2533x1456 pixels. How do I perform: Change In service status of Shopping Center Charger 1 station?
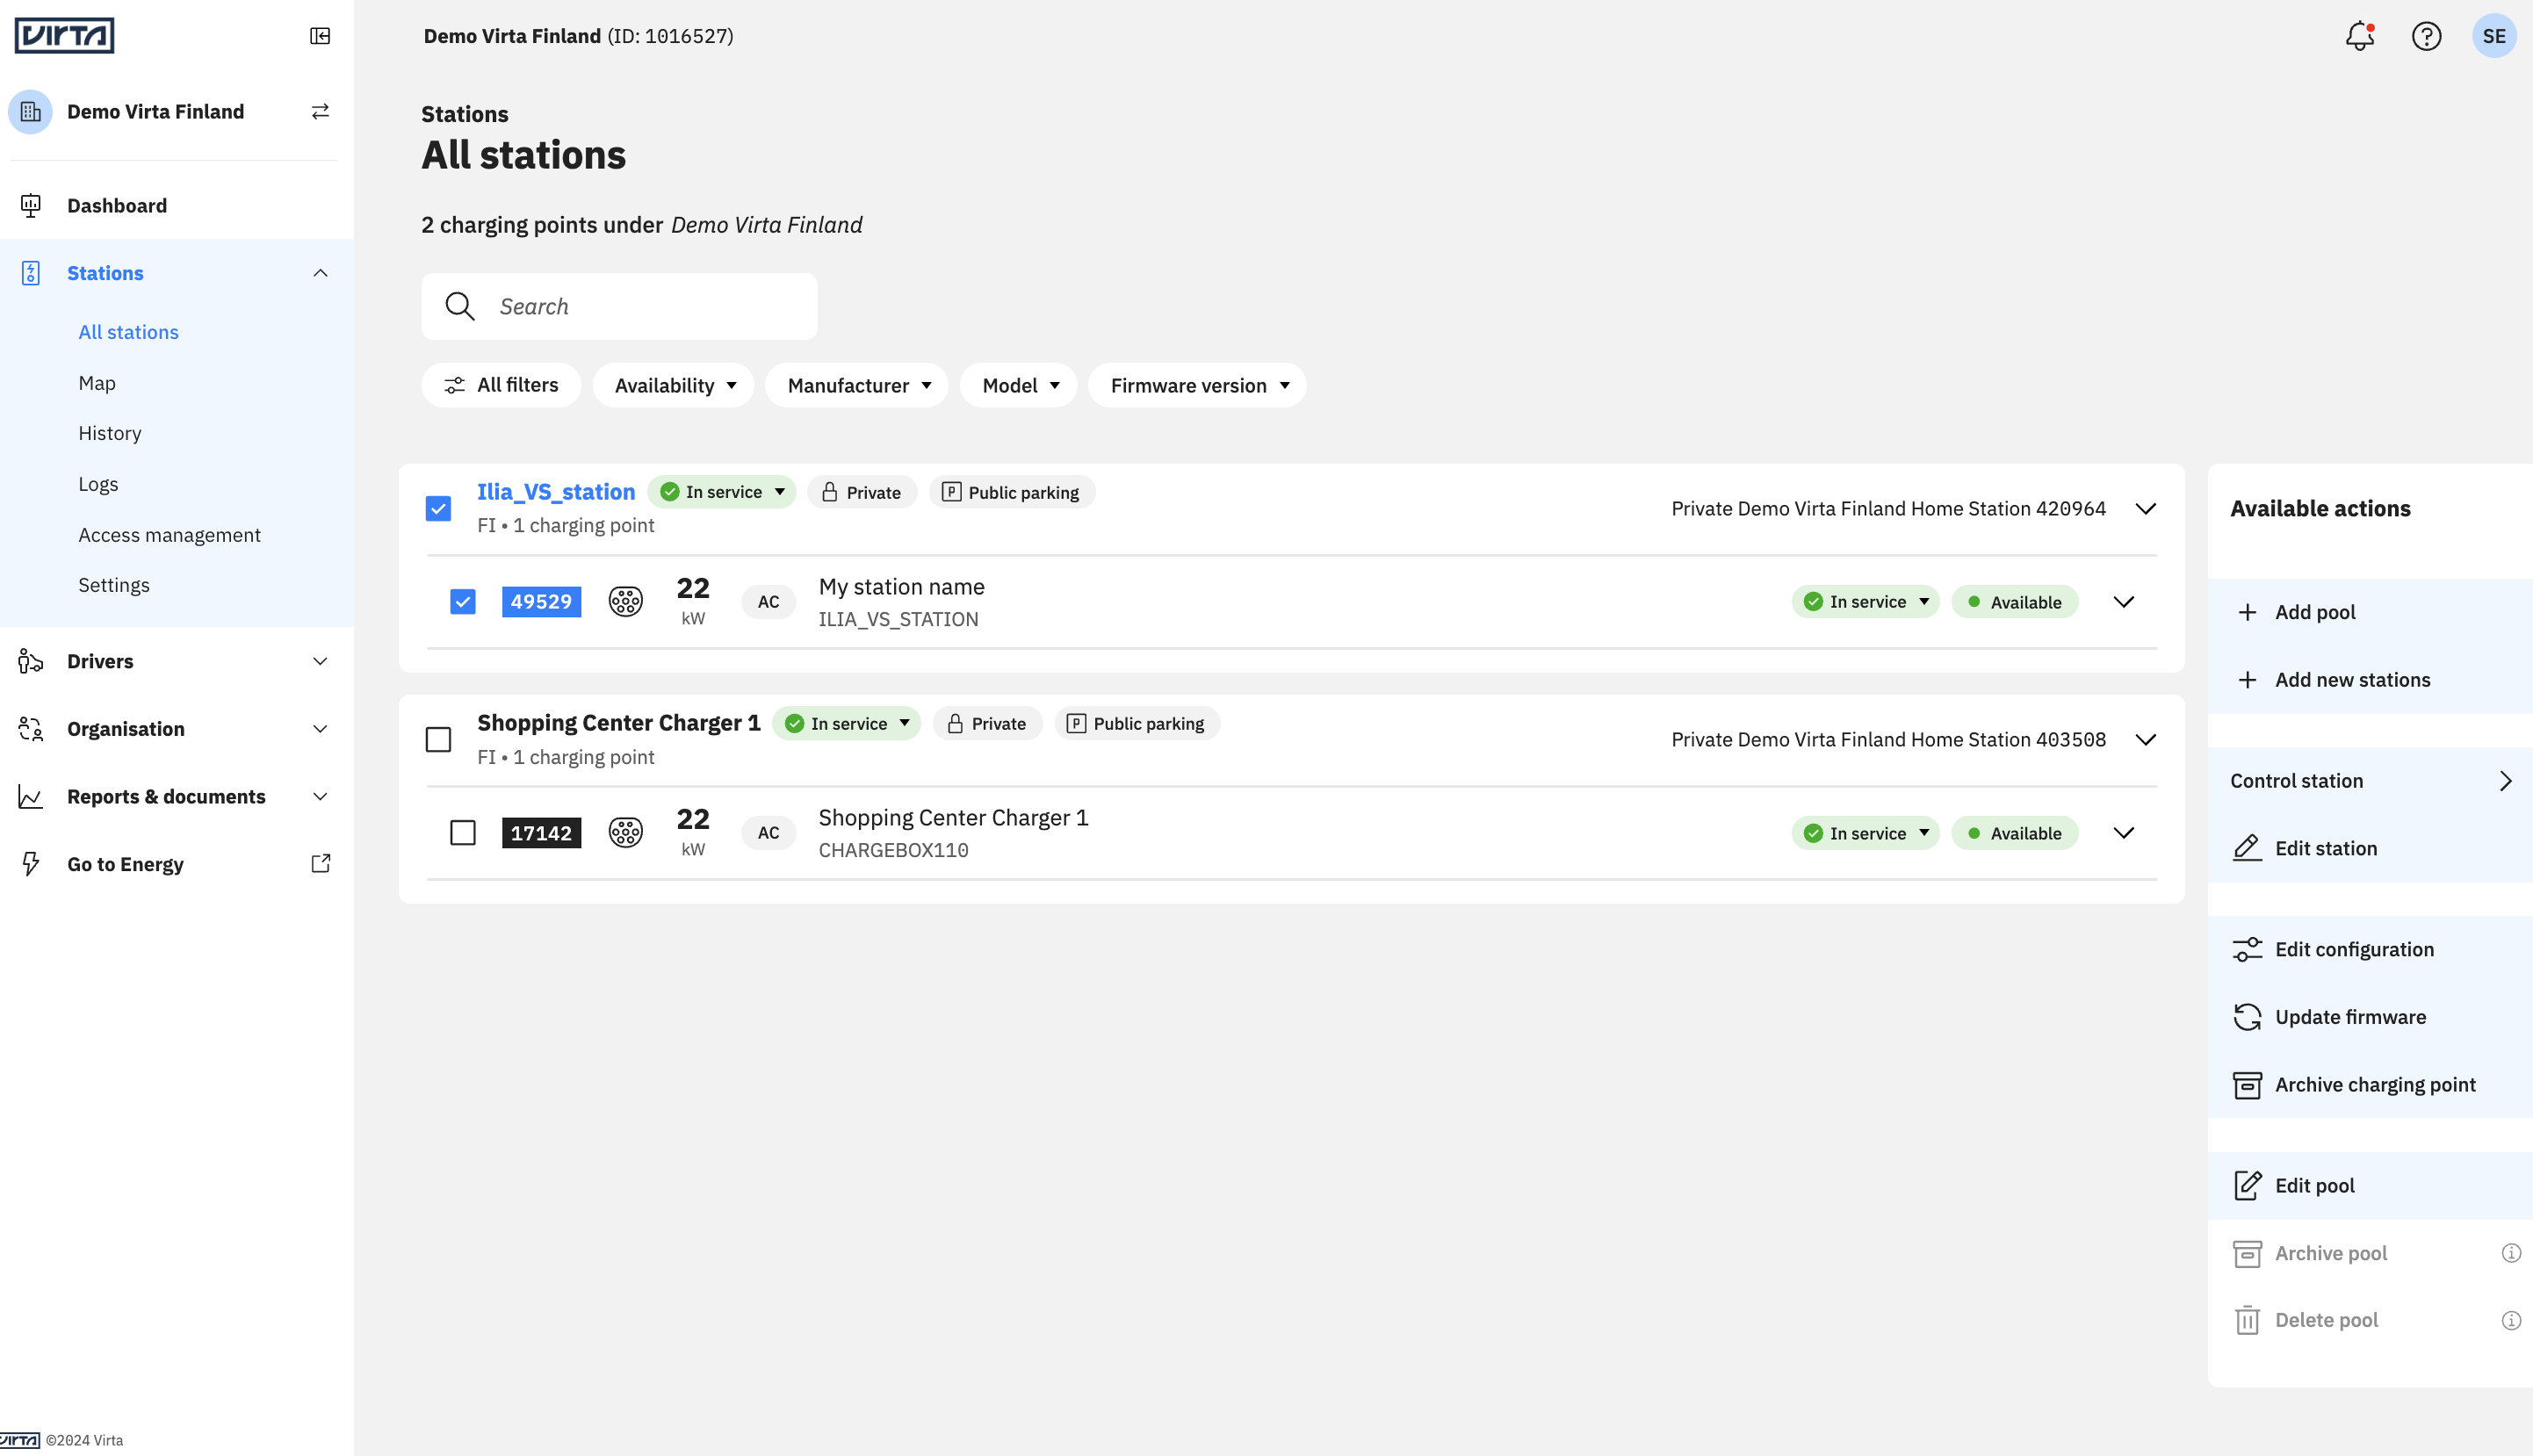pyautogui.click(x=847, y=723)
